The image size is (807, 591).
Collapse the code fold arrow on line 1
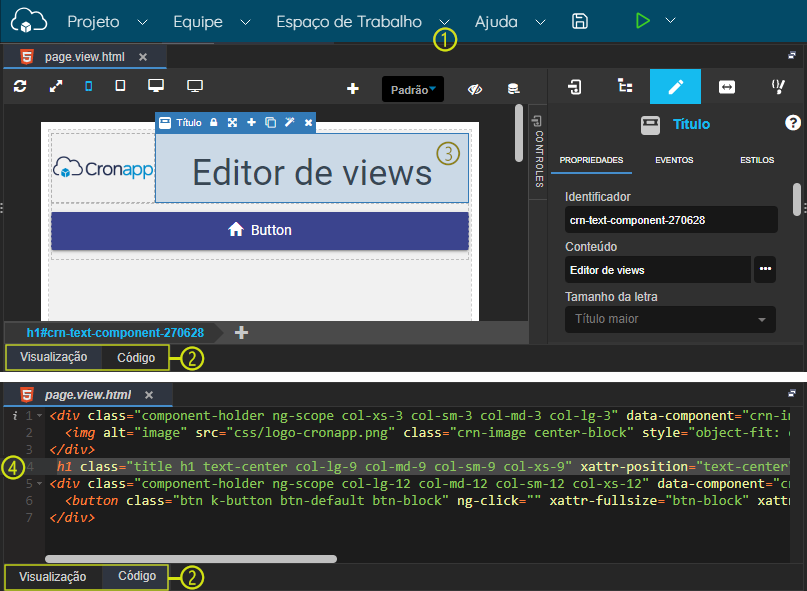click(40, 415)
